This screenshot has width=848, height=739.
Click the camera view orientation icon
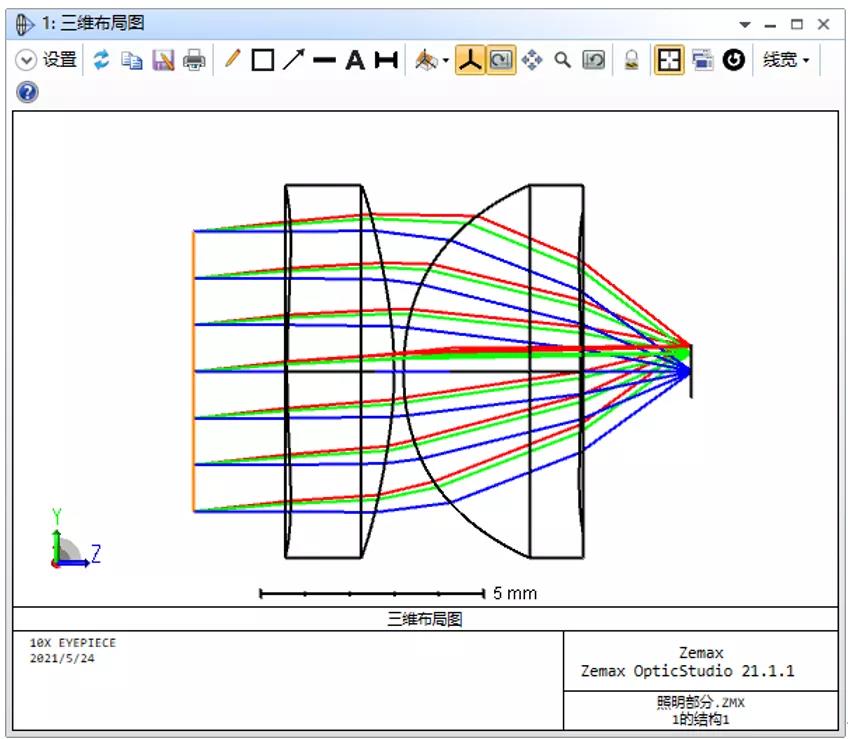(x=426, y=60)
